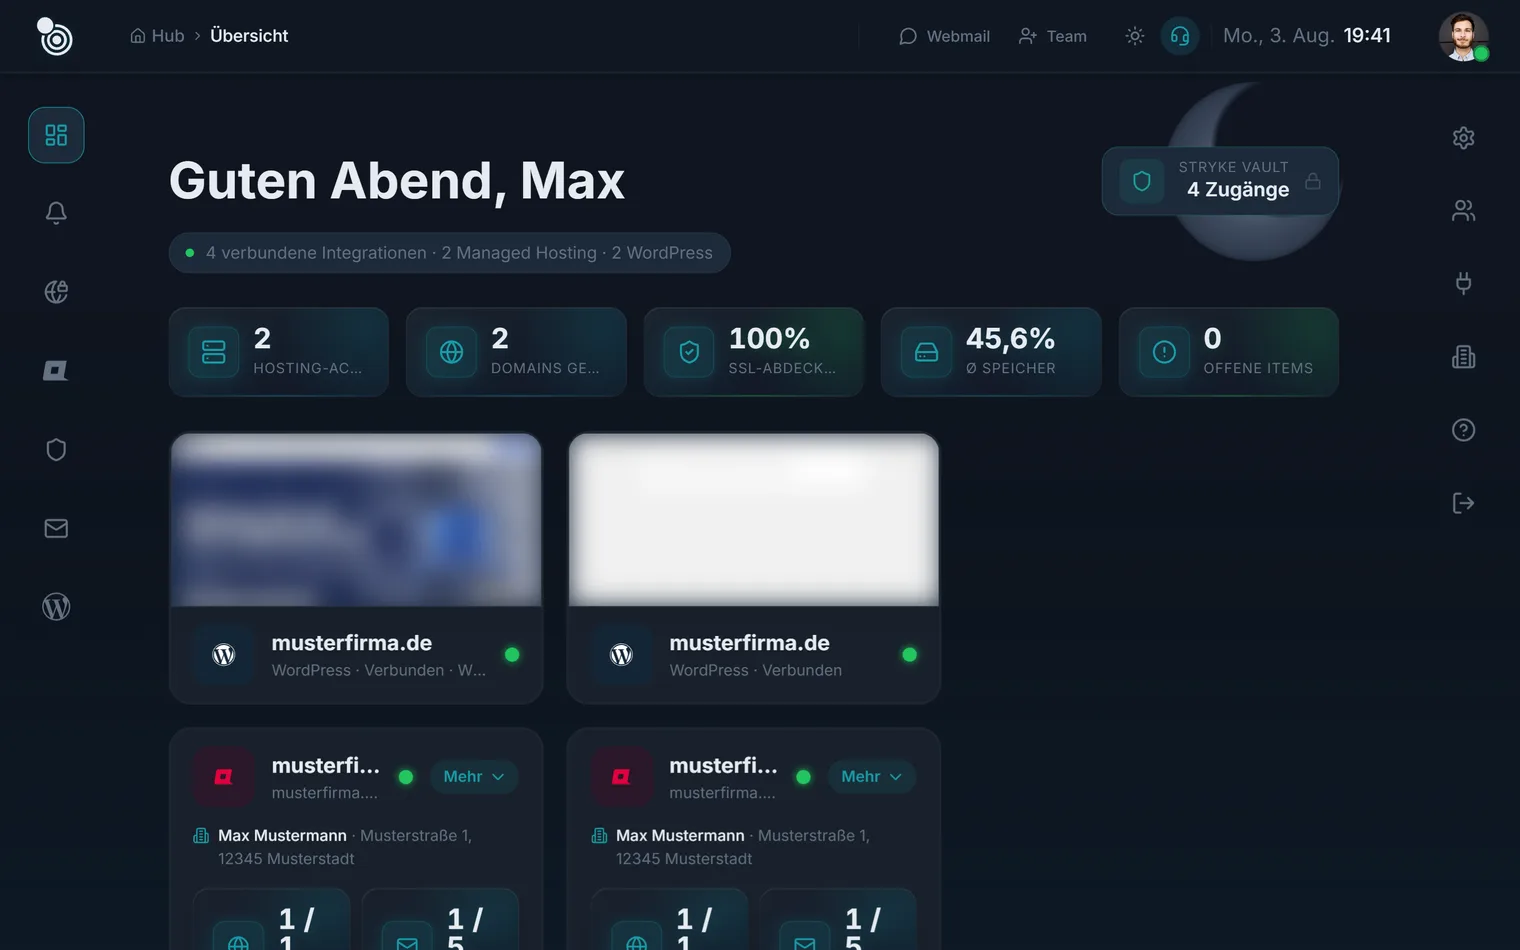Click the server icon in the Hosting-Ac... tile
Image resolution: width=1520 pixels, height=950 pixels.
(214, 352)
